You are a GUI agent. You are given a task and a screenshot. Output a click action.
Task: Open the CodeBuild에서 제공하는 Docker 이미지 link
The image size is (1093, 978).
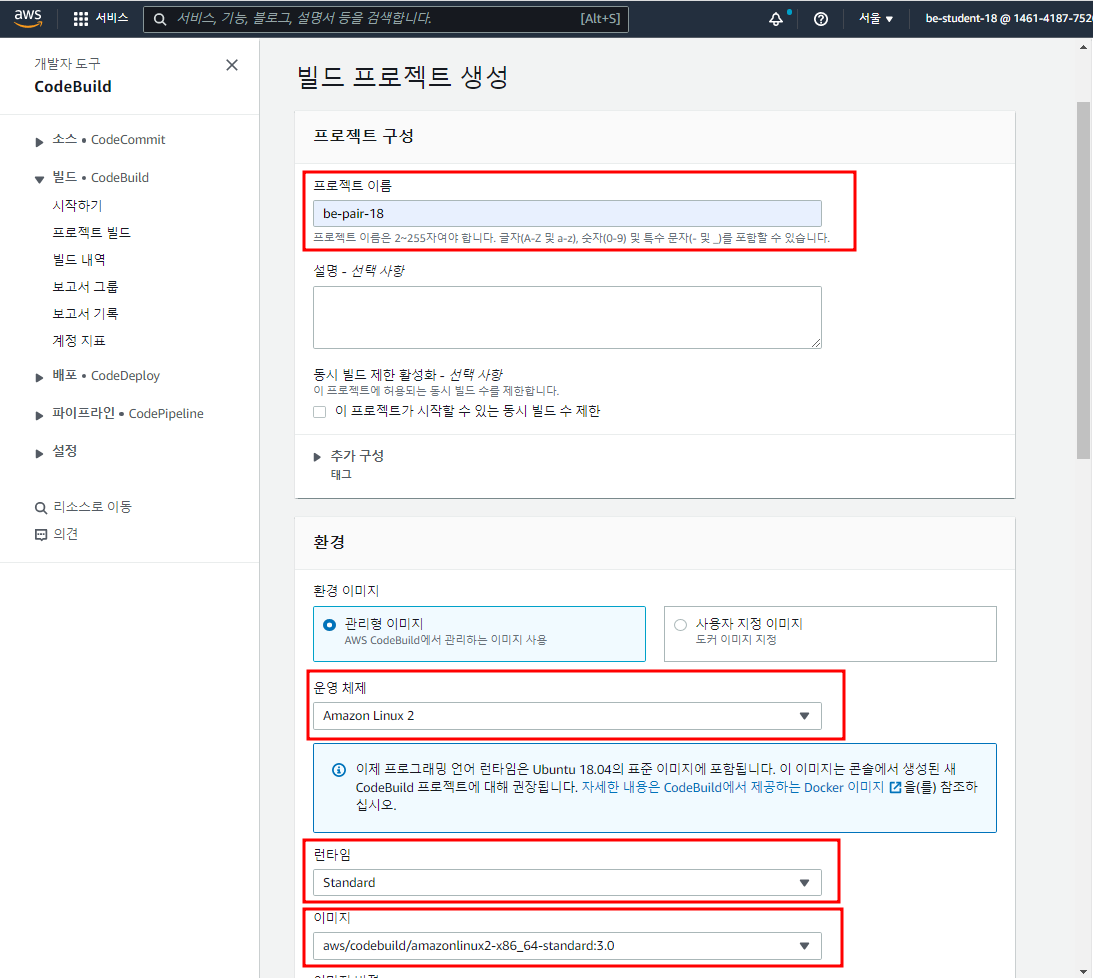(x=774, y=787)
